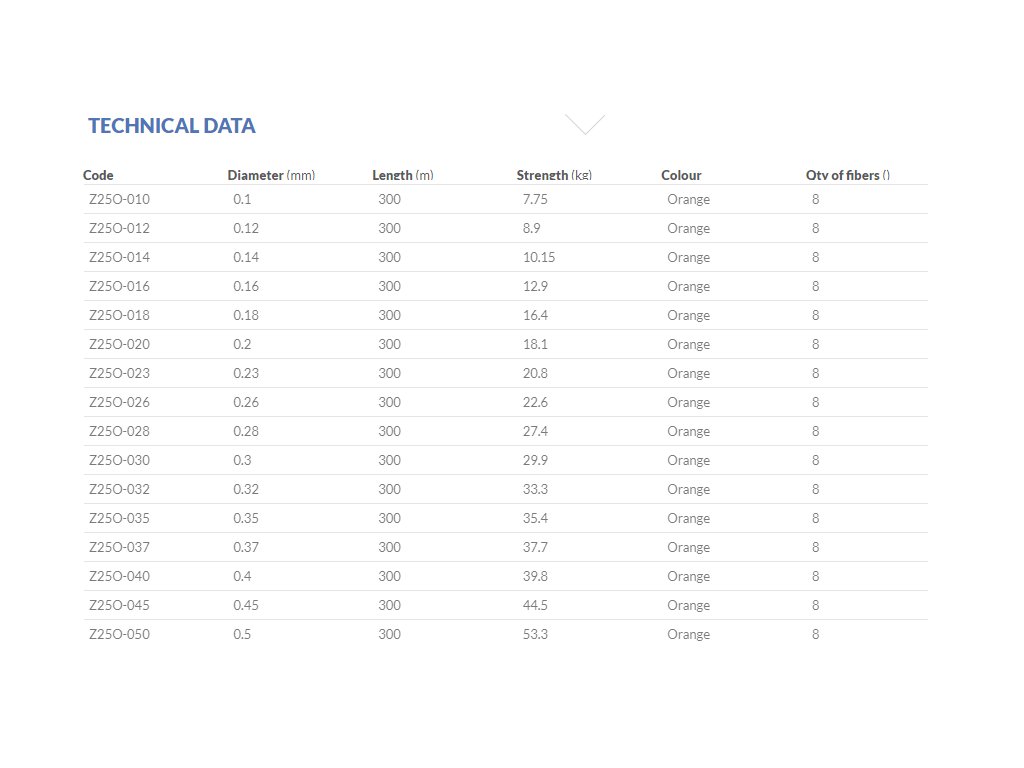Select the Z25O-050 code cell
The width and height of the screenshot is (1024, 768).
(119, 634)
